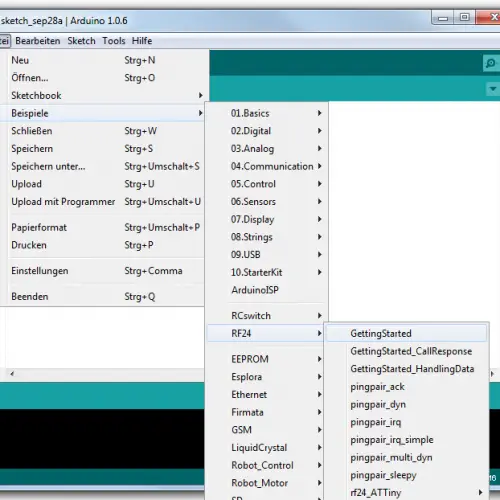Load the pingpair_multi_dyn example
Screen dimensions: 500x500
406,457
